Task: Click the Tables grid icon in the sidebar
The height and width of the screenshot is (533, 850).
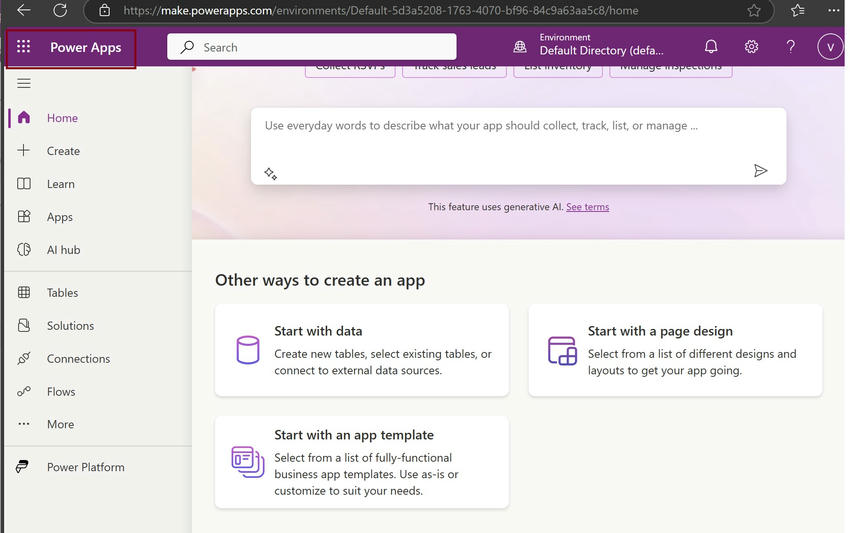Action: tap(24, 292)
